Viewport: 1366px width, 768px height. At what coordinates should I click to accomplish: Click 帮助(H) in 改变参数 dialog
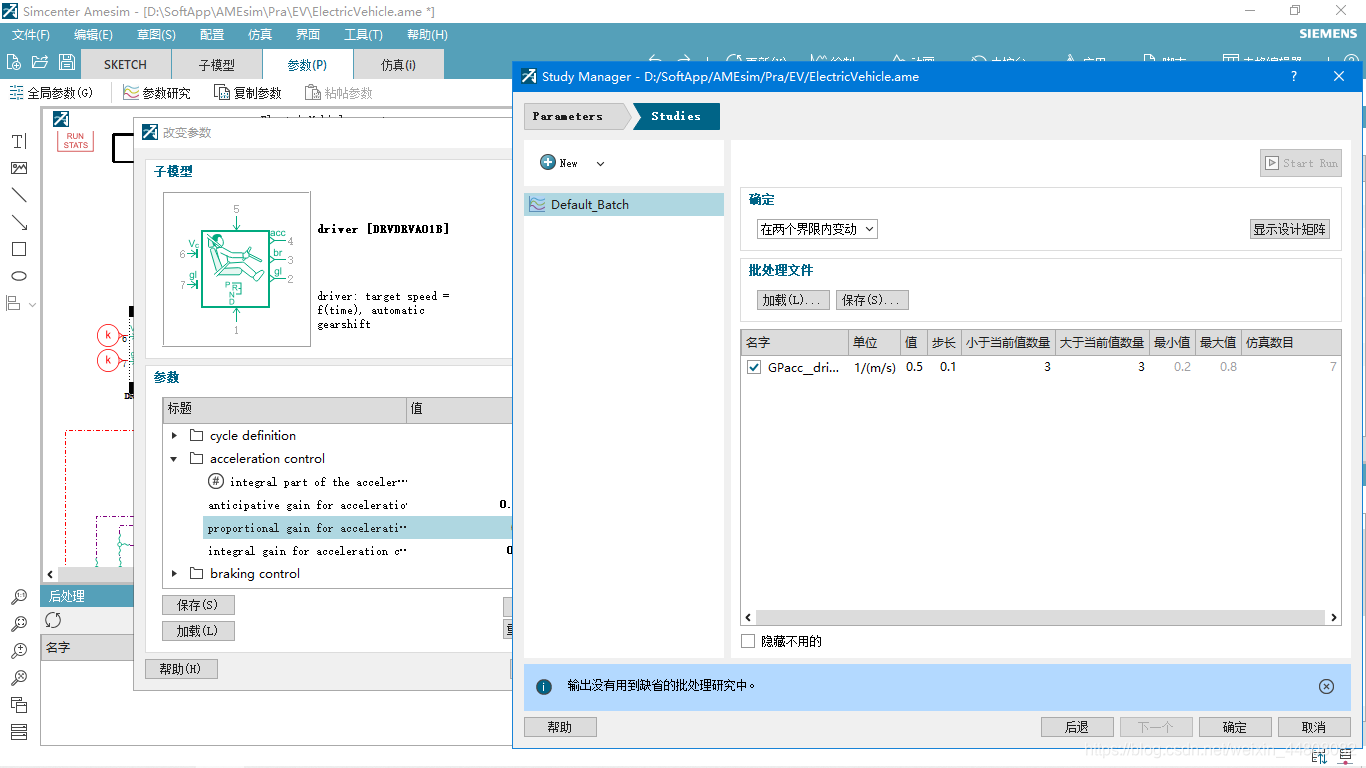pos(181,669)
